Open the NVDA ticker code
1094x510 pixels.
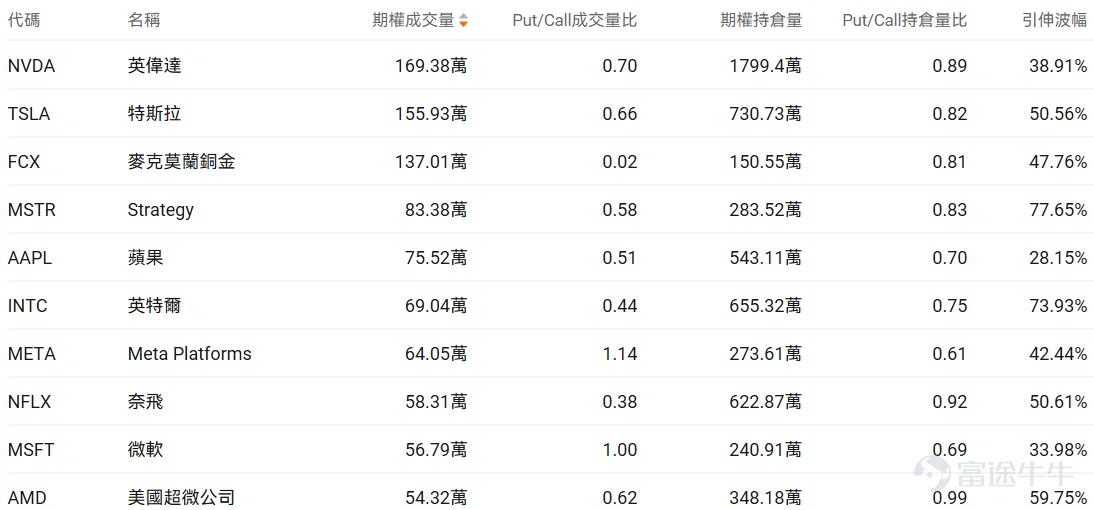[x=31, y=66]
